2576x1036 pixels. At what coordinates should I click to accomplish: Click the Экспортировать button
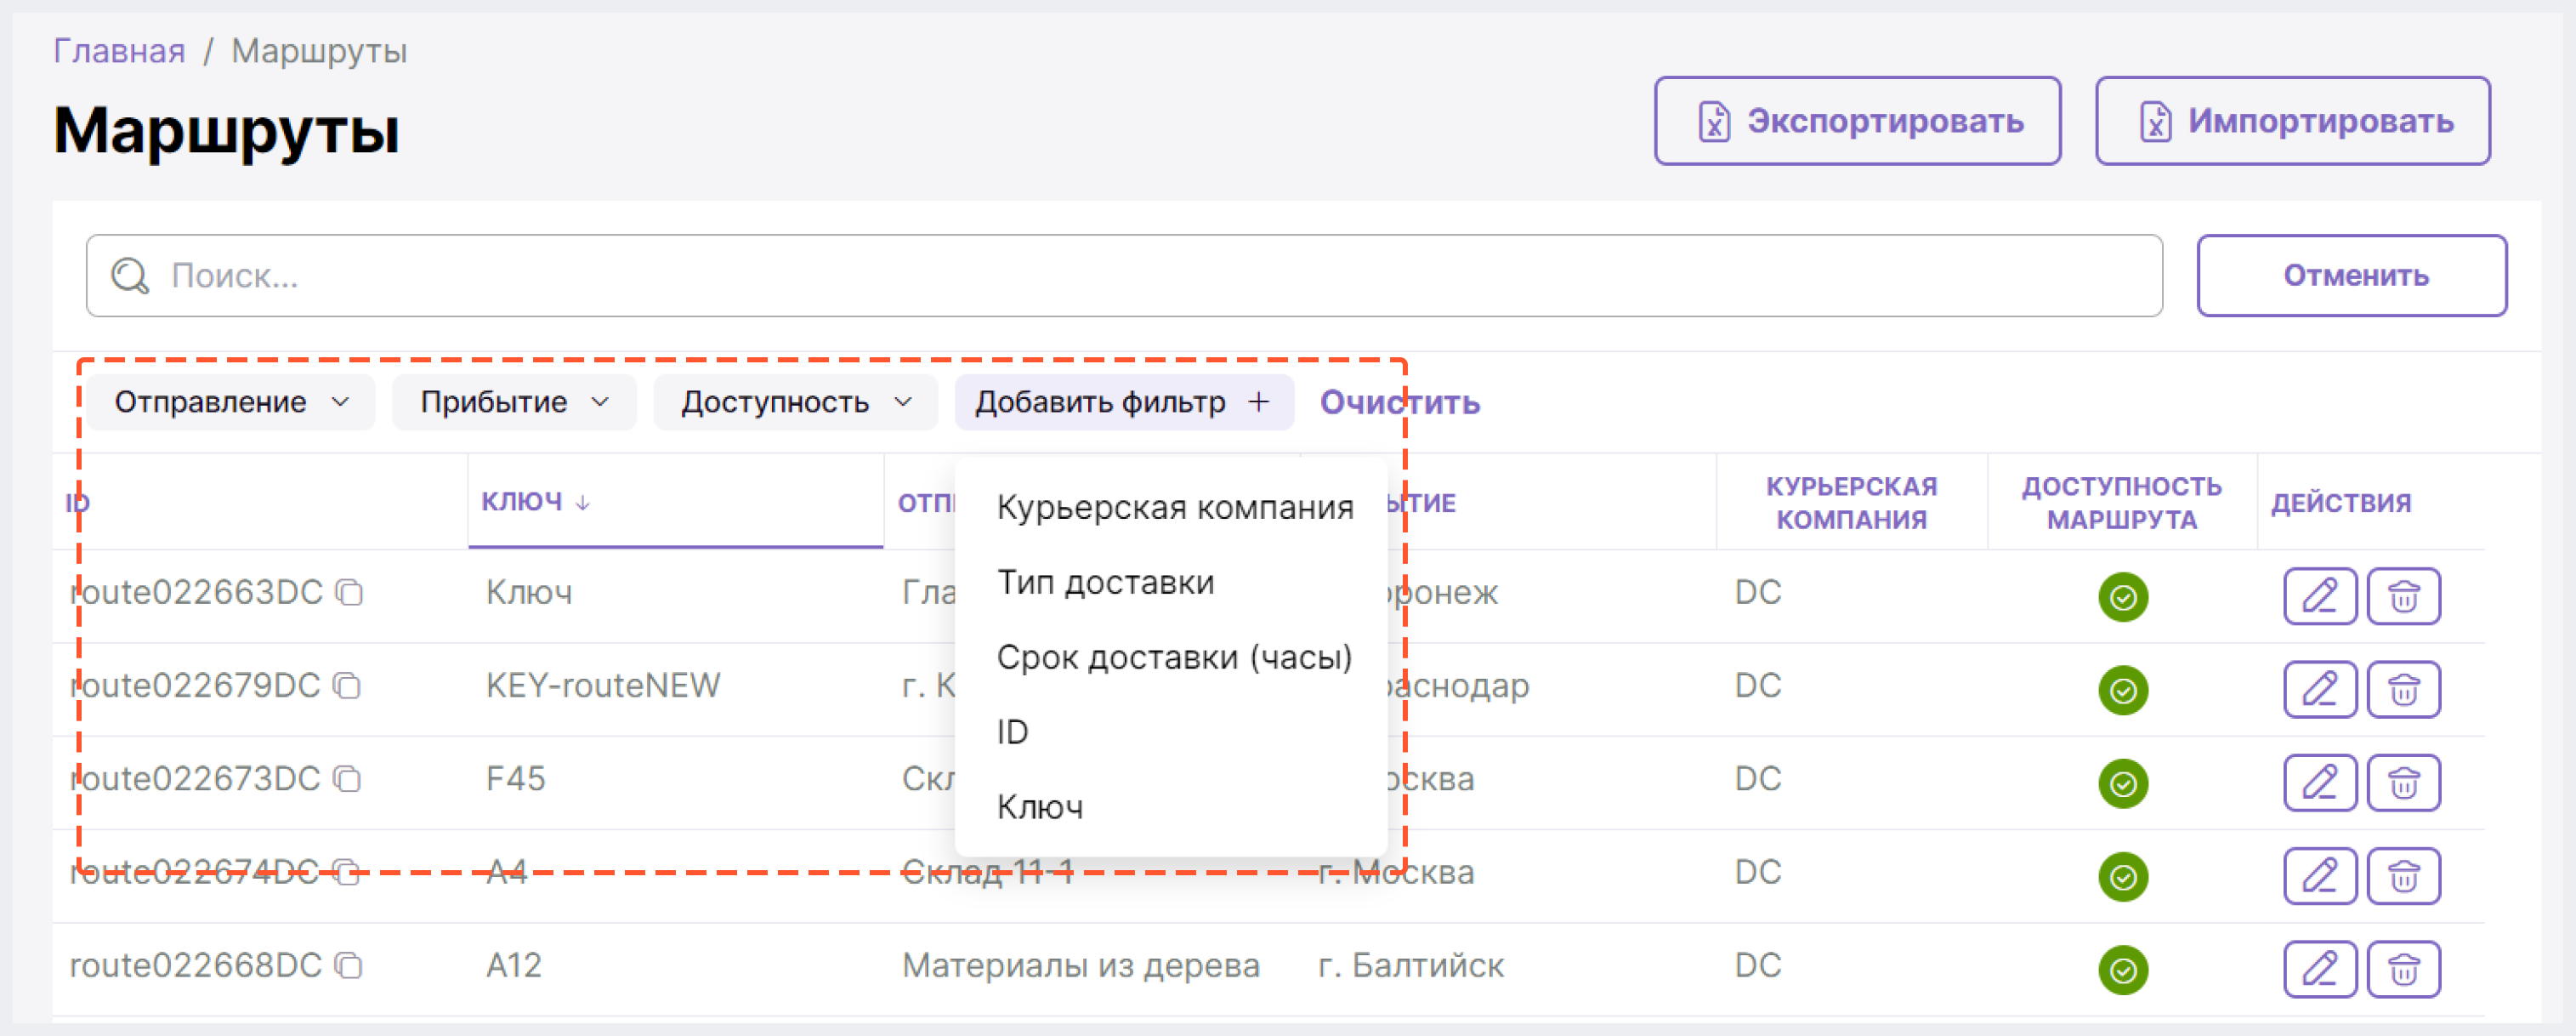tap(1857, 121)
